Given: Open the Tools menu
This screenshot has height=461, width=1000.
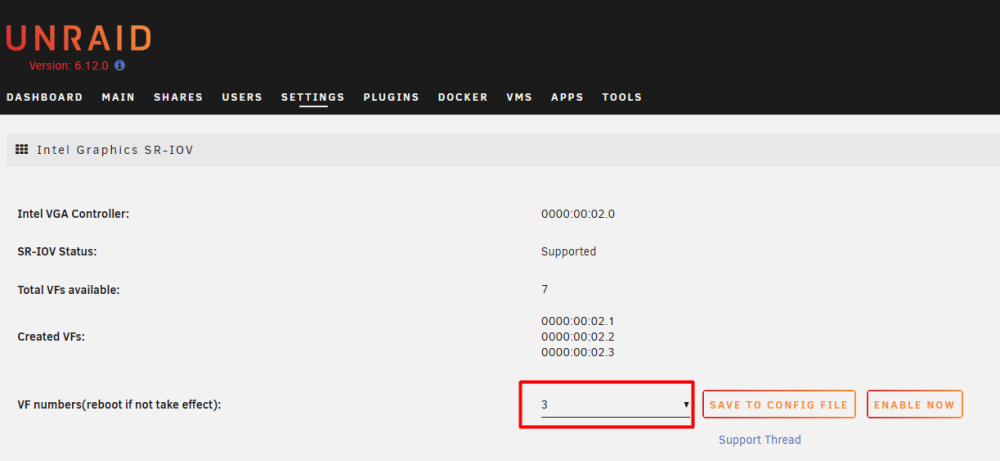Looking at the screenshot, I should coord(622,98).
